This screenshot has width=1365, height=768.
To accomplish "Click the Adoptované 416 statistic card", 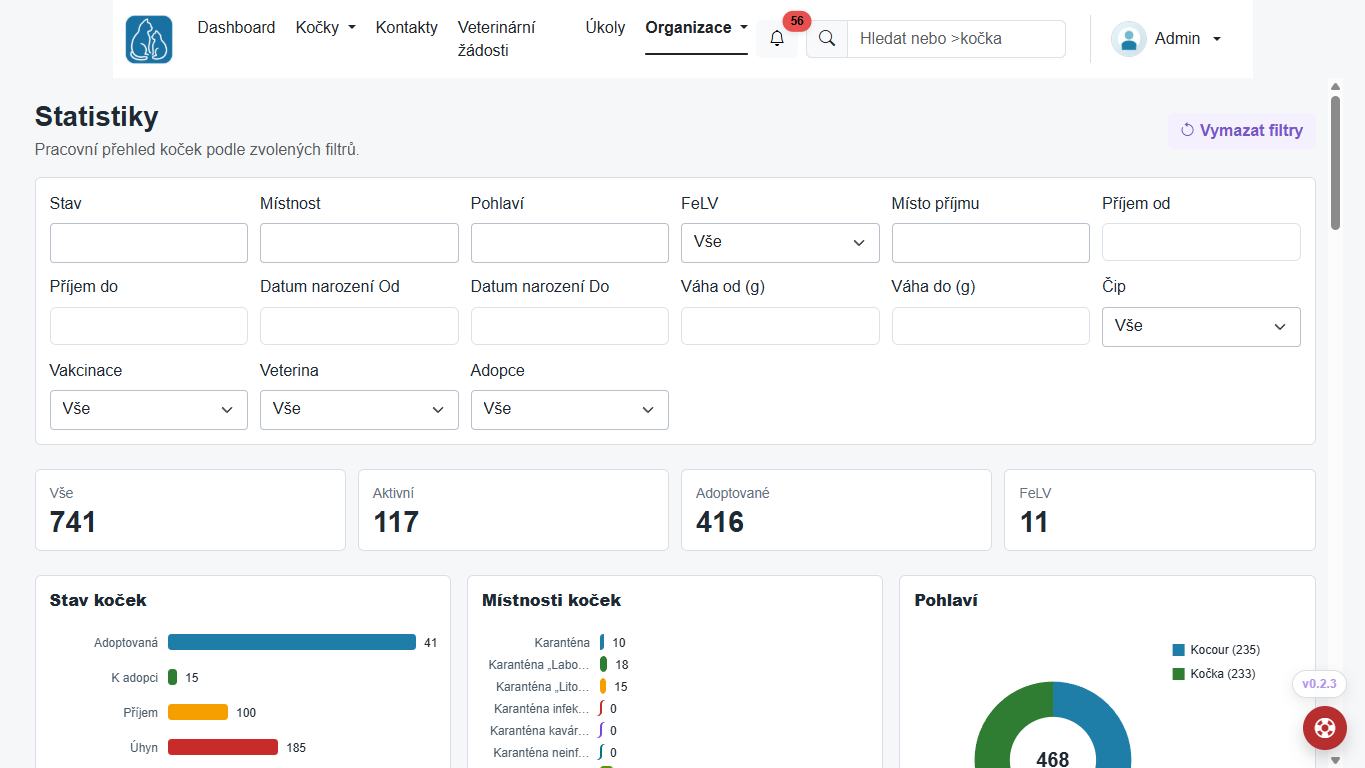I will pos(836,510).
